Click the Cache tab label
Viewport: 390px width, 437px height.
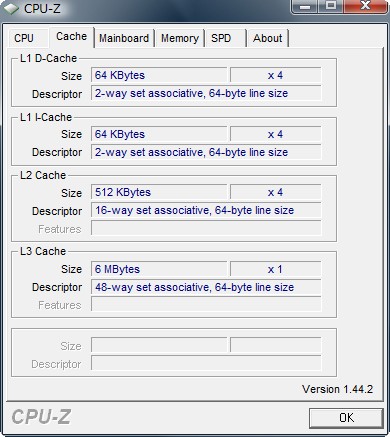pos(71,36)
